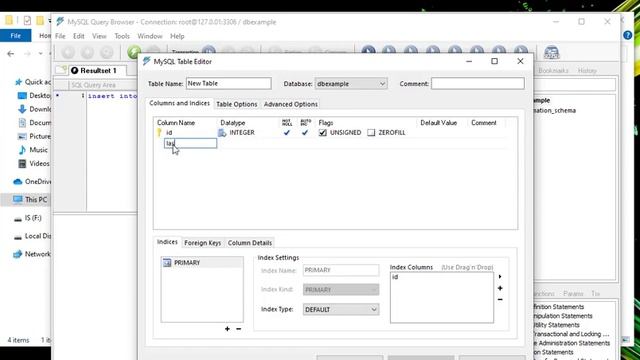Click the plus icon below the index list

tap(227, 329)
